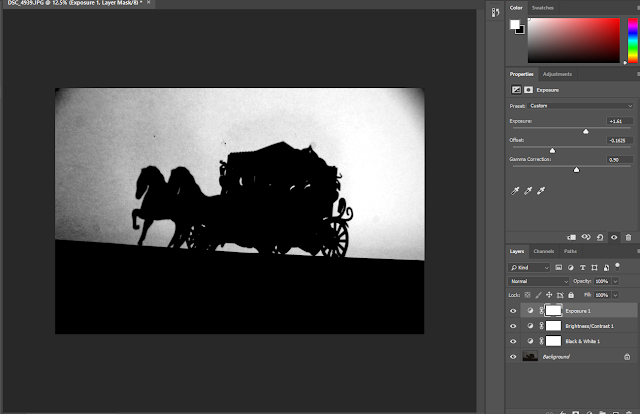Pick the gray point eyedropper

pyautogui.click(x=528, y=191)
